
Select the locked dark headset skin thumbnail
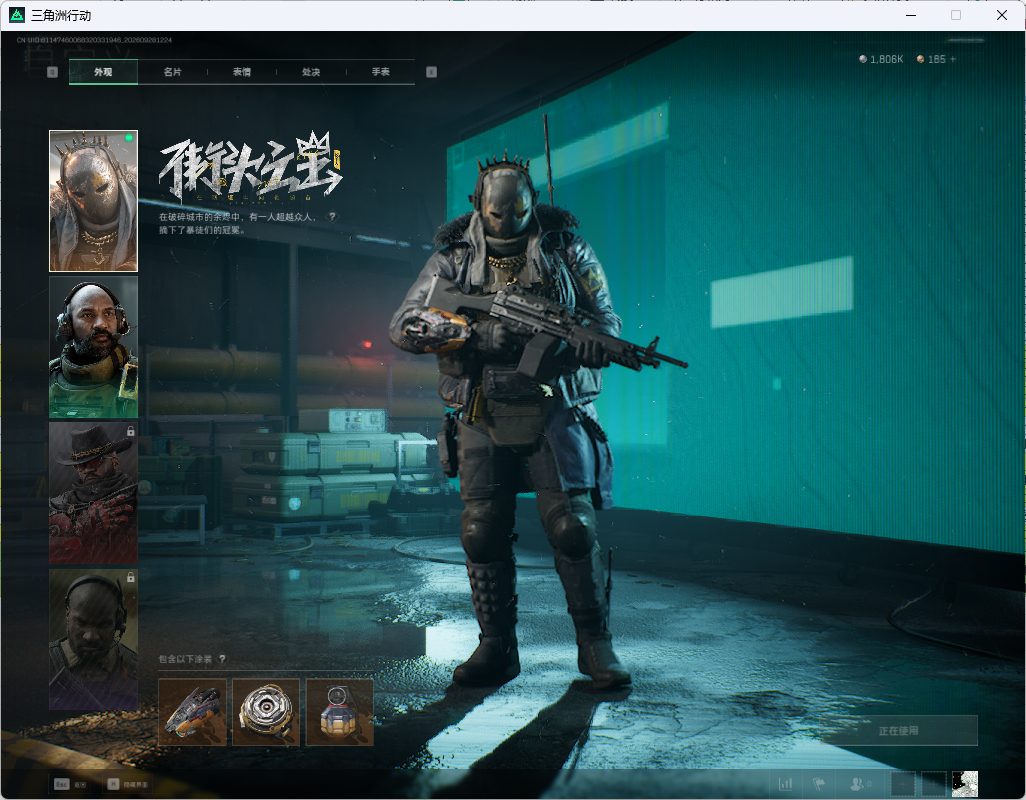[94, 639]
